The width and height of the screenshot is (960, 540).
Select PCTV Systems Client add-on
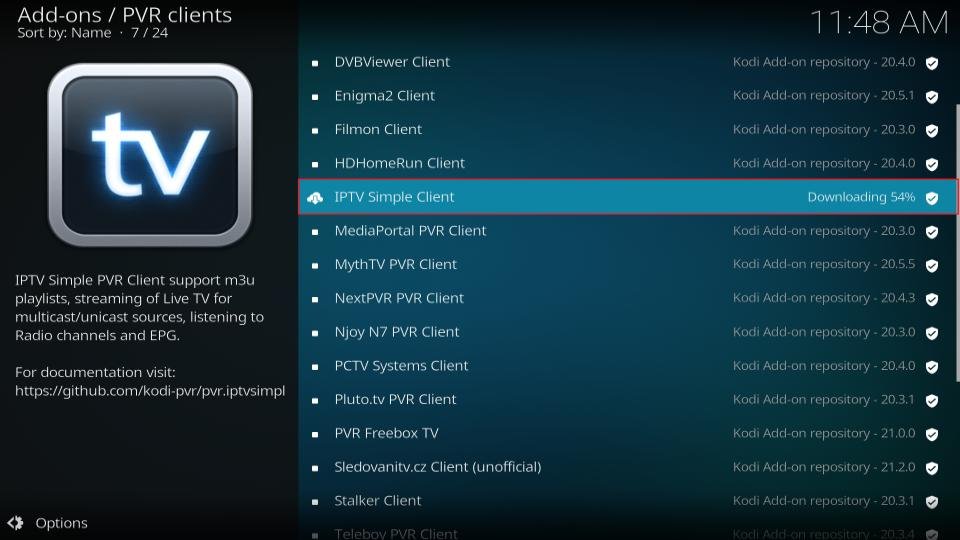coord(627,366)
